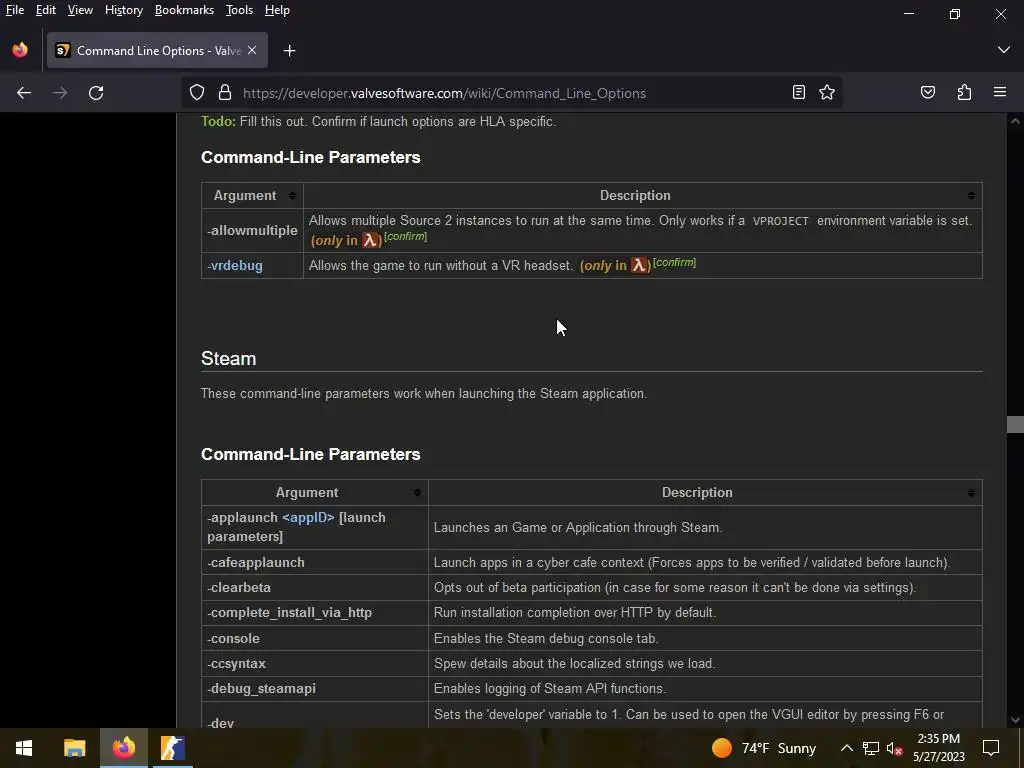
Task: Open clock showing 2:35 PM
Action: (x=938, y=748)
